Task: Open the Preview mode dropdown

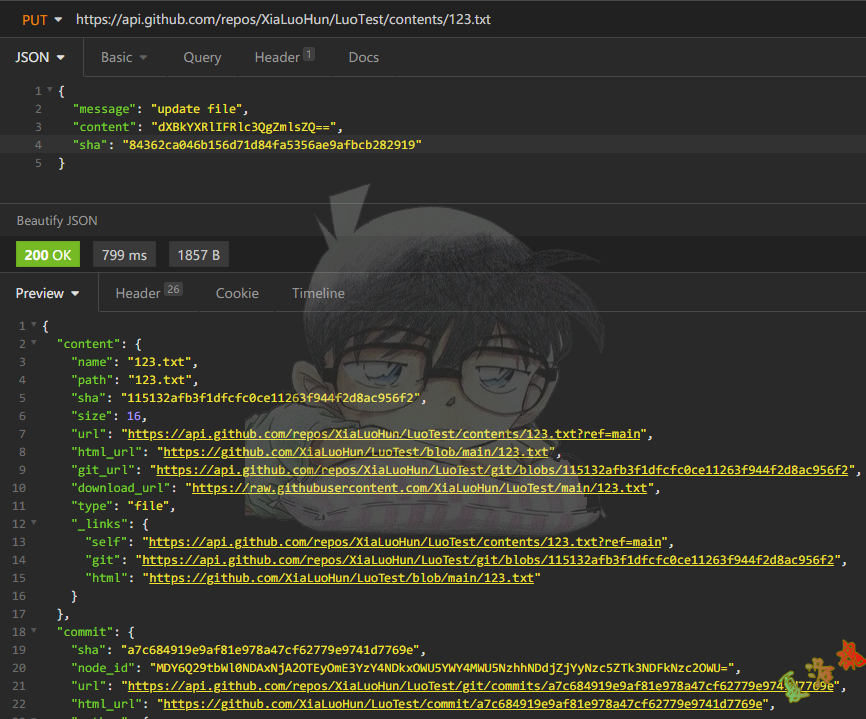Action: (47, 293)
